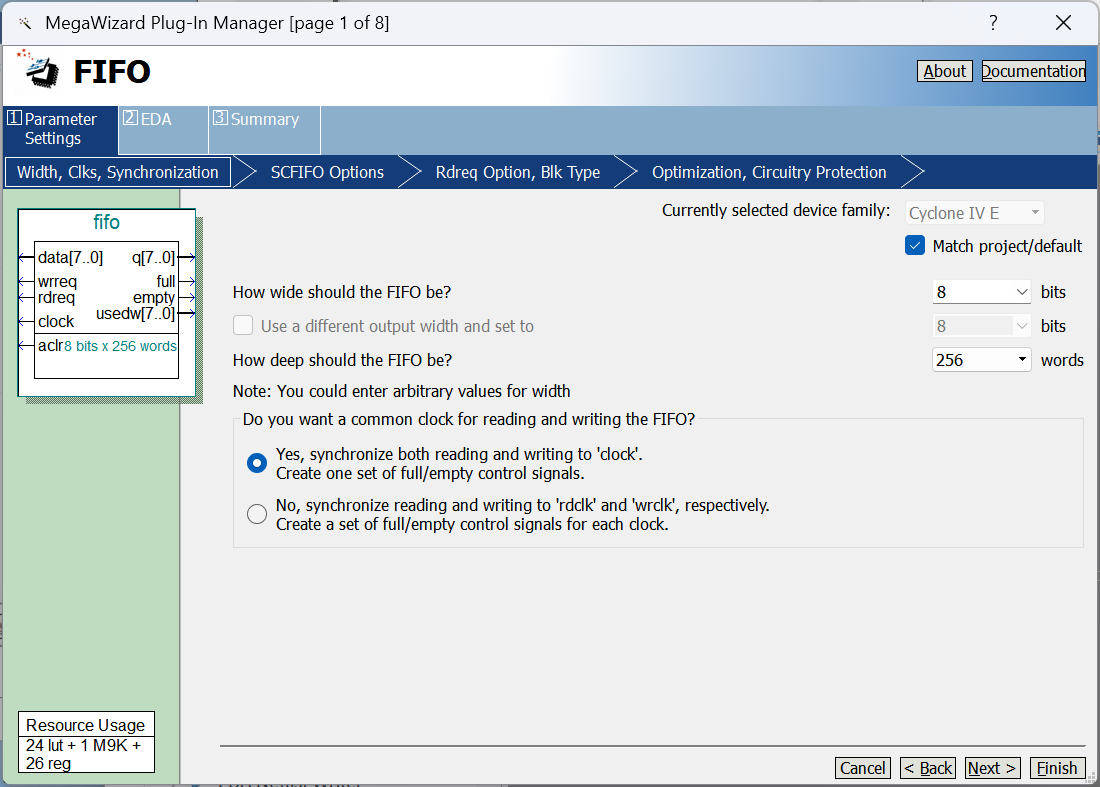Click the aclr port label
This screenshot has width=1100, height=787.
tap(51, 345)
